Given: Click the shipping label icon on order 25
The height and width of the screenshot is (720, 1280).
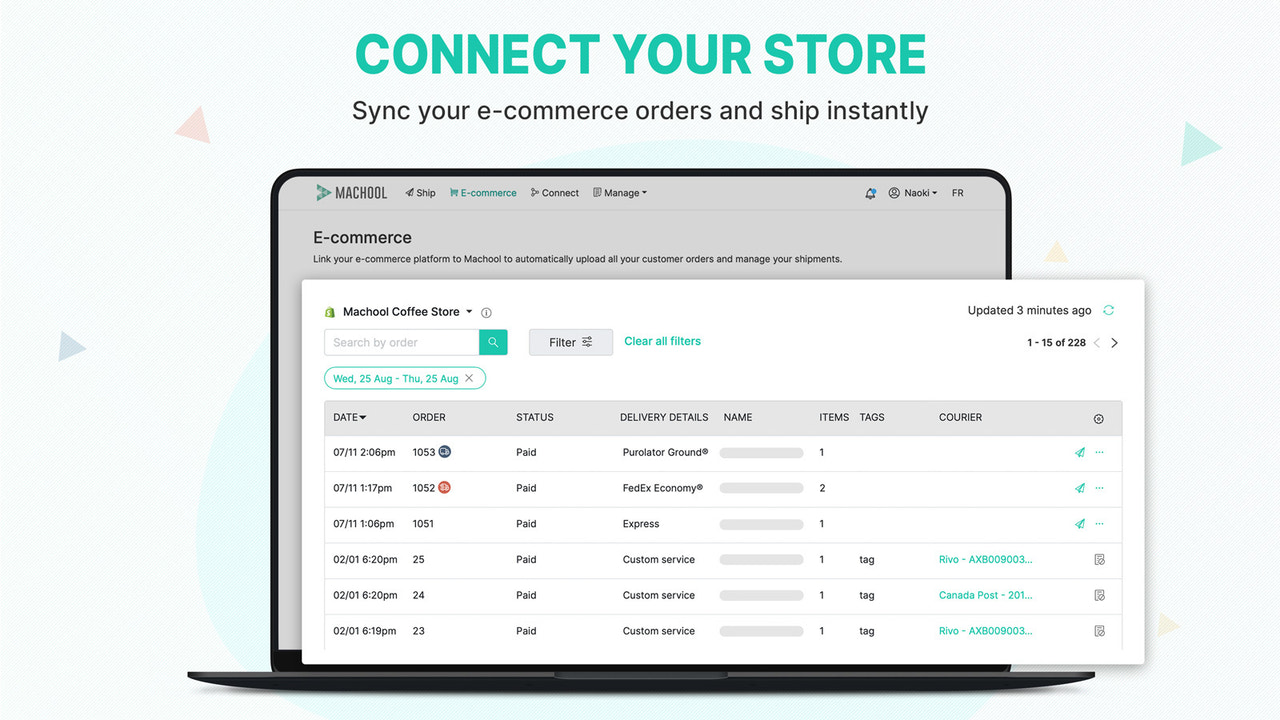Looking at the screenshot, I should [x=1099, y=559].
